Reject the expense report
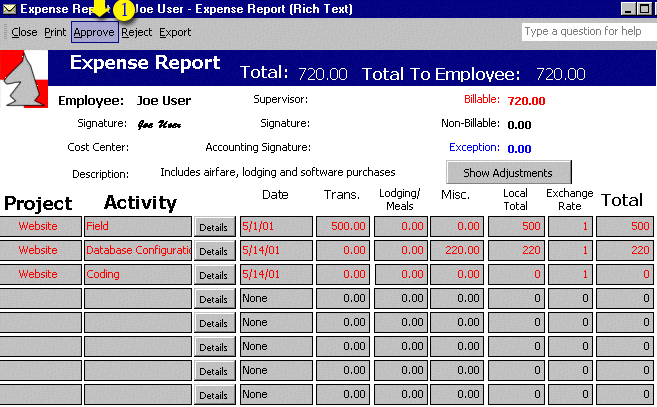This screenshot has width=657, height=407. pos(137,32)
